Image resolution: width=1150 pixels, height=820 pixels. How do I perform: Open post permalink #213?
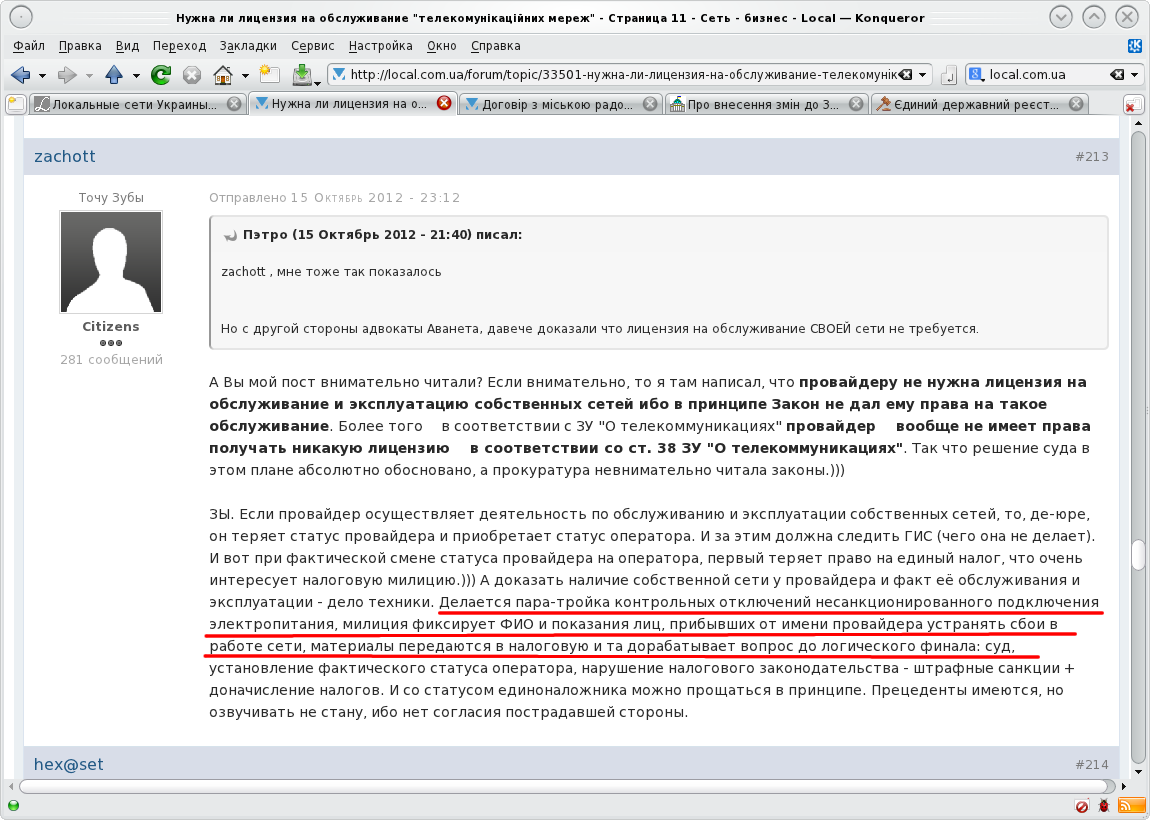[1091, 156]
